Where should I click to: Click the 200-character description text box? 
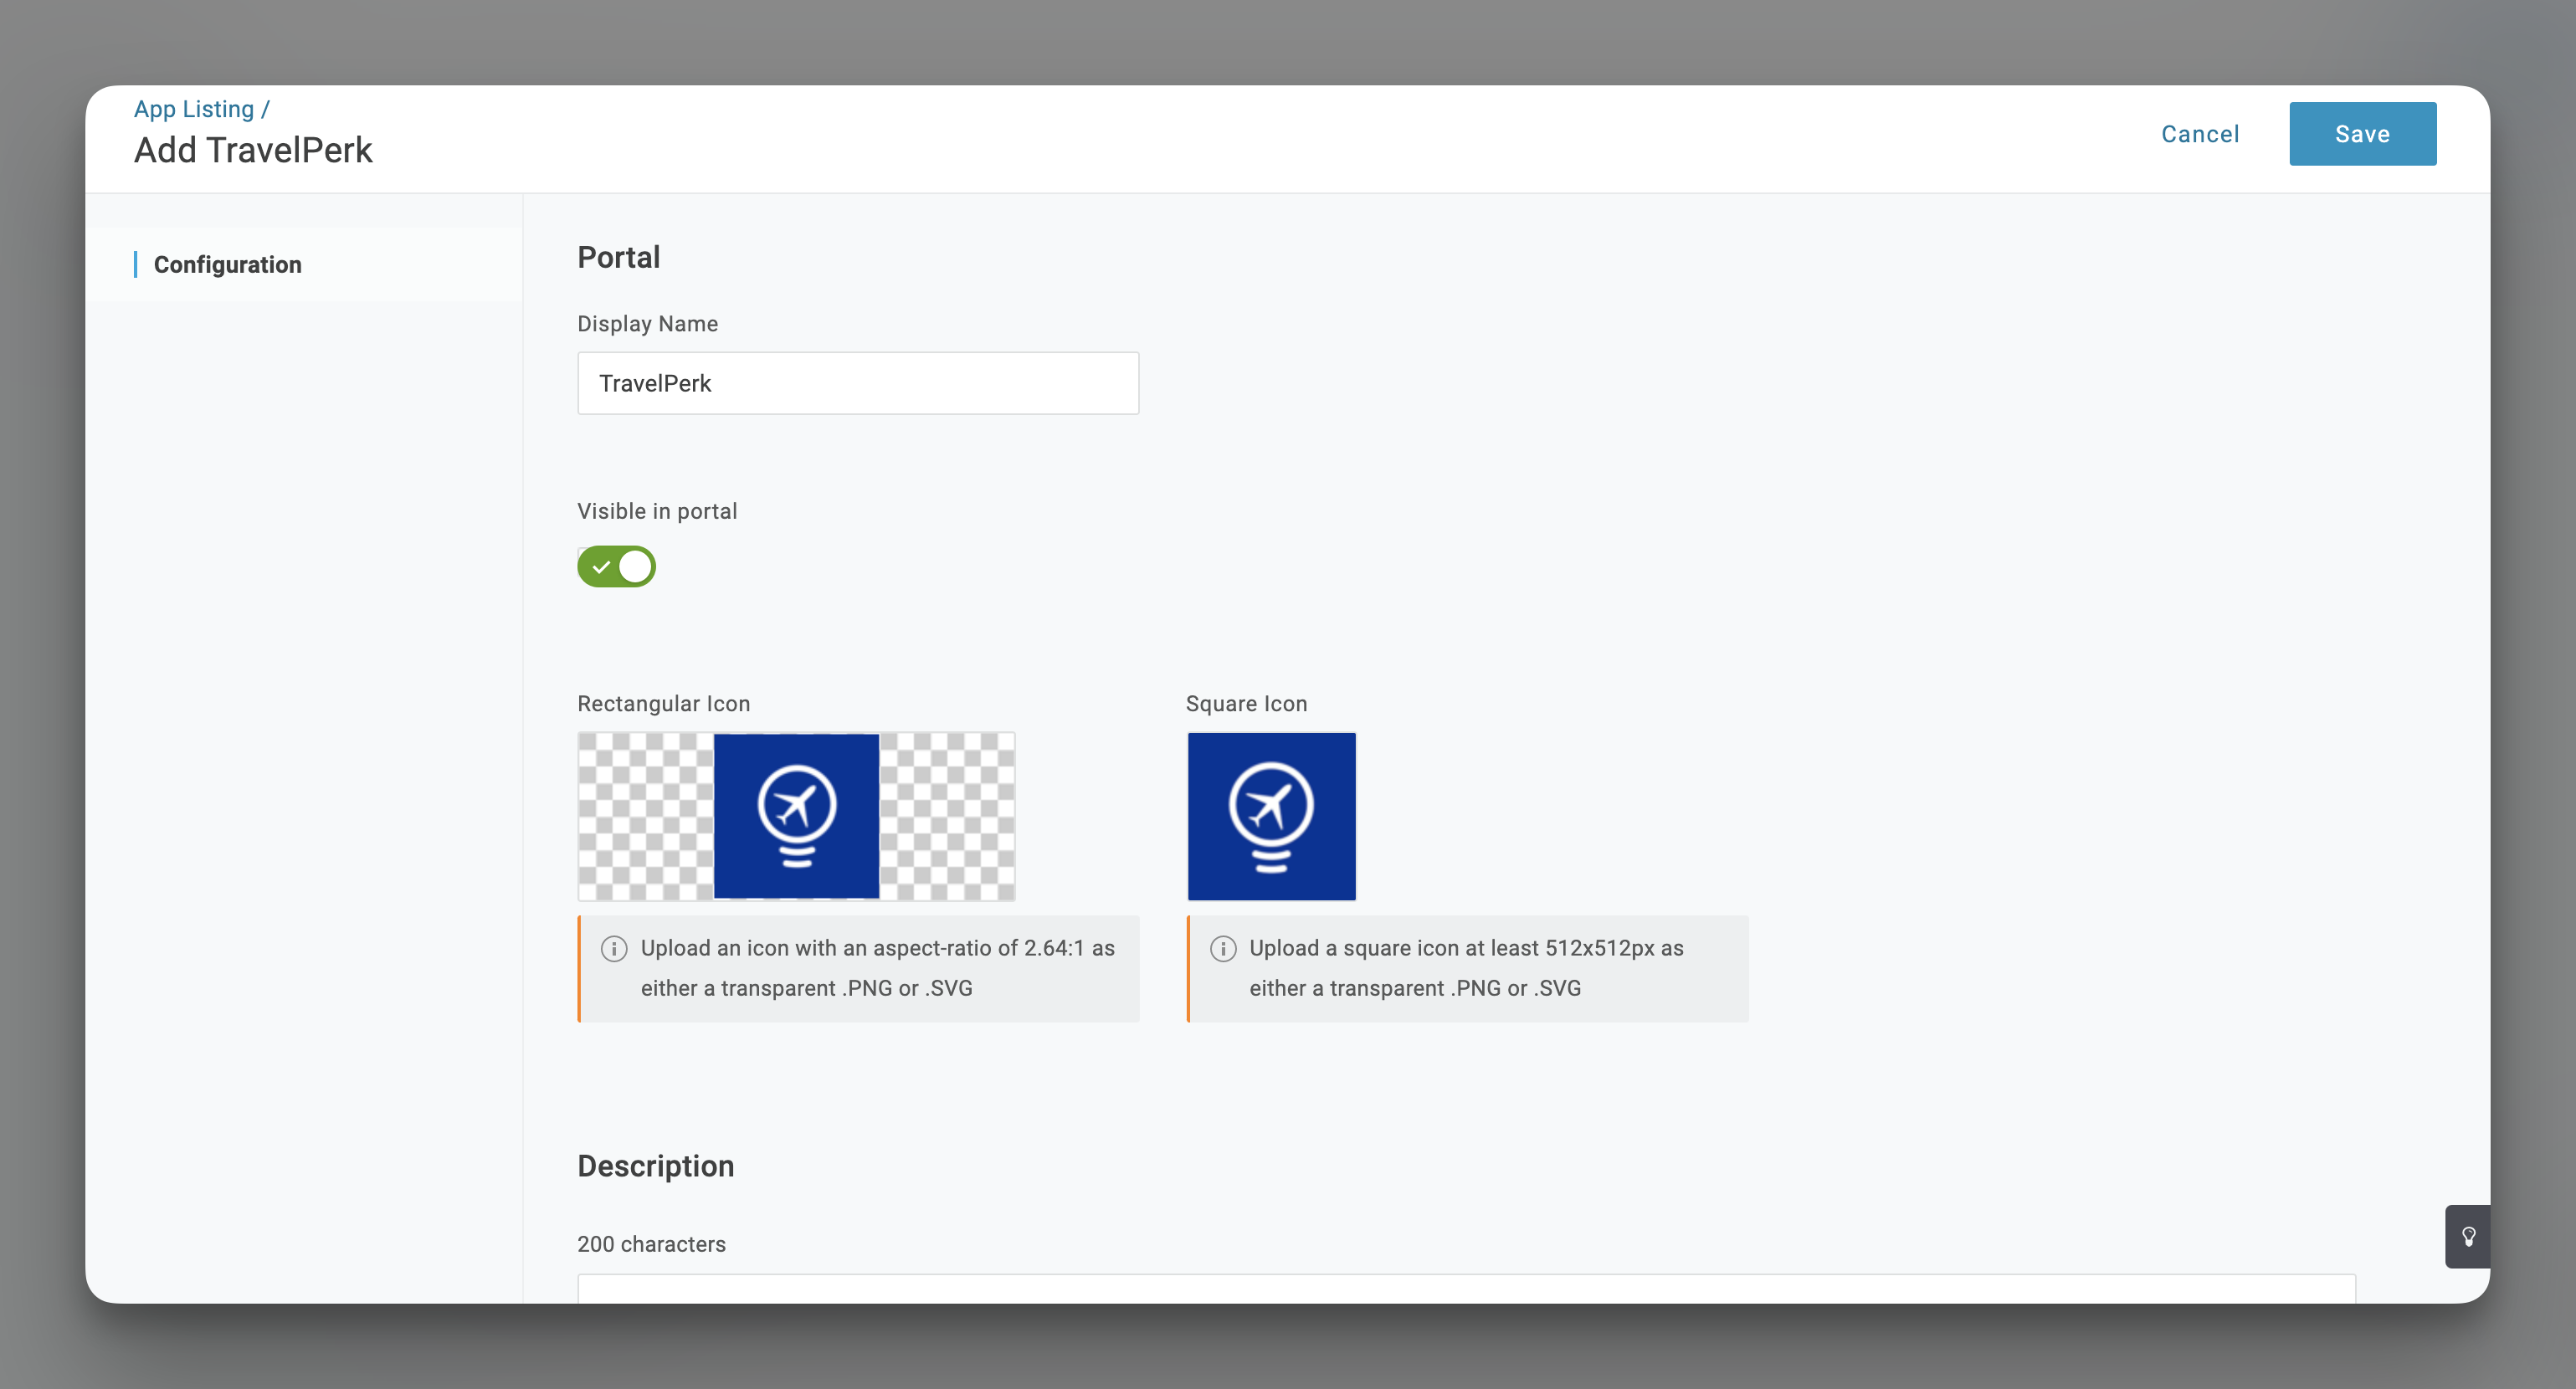point(1466,1288)
